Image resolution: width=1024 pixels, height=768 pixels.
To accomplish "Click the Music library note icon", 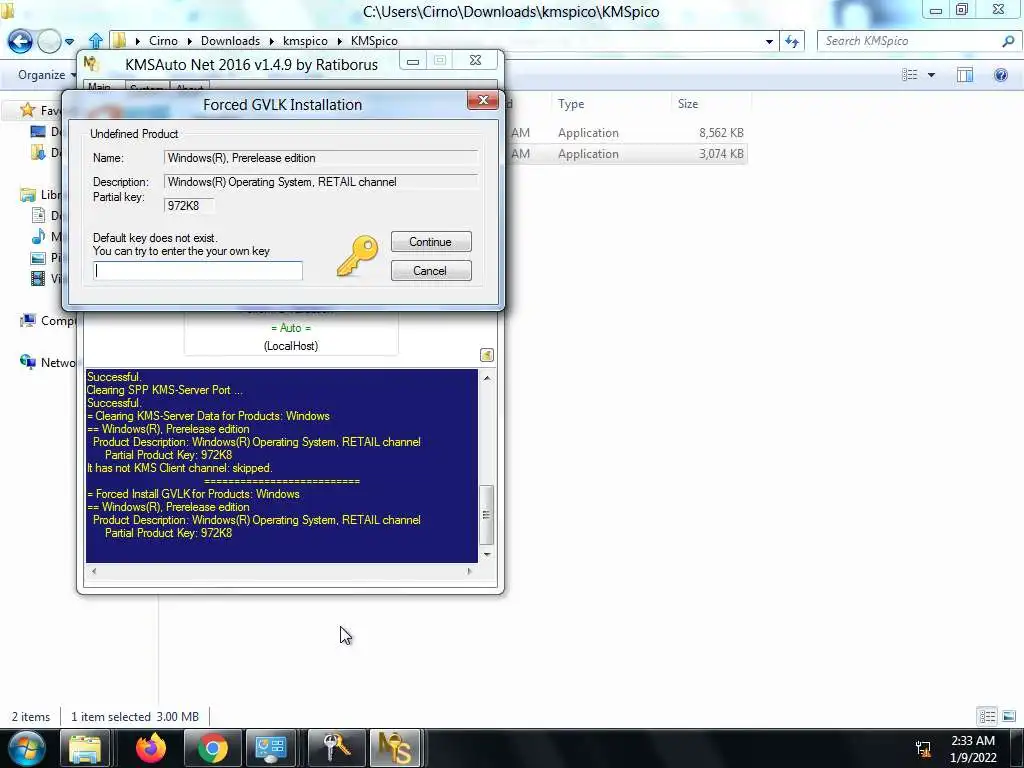I will point(38,236).
